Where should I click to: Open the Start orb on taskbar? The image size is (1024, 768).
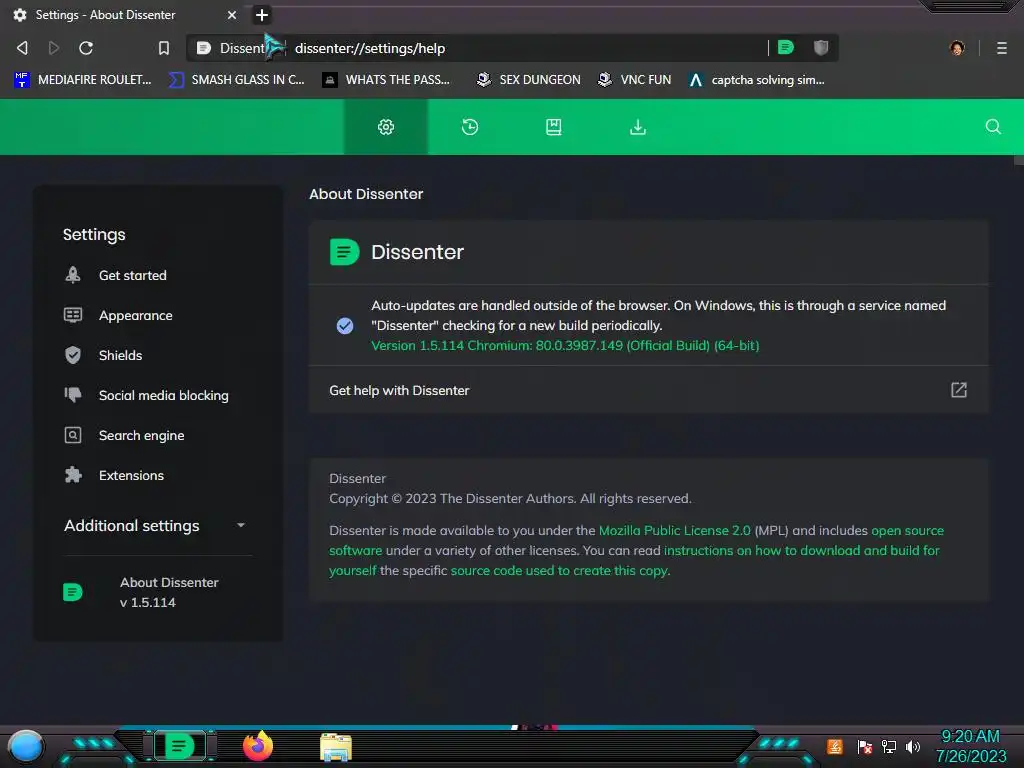26,746
